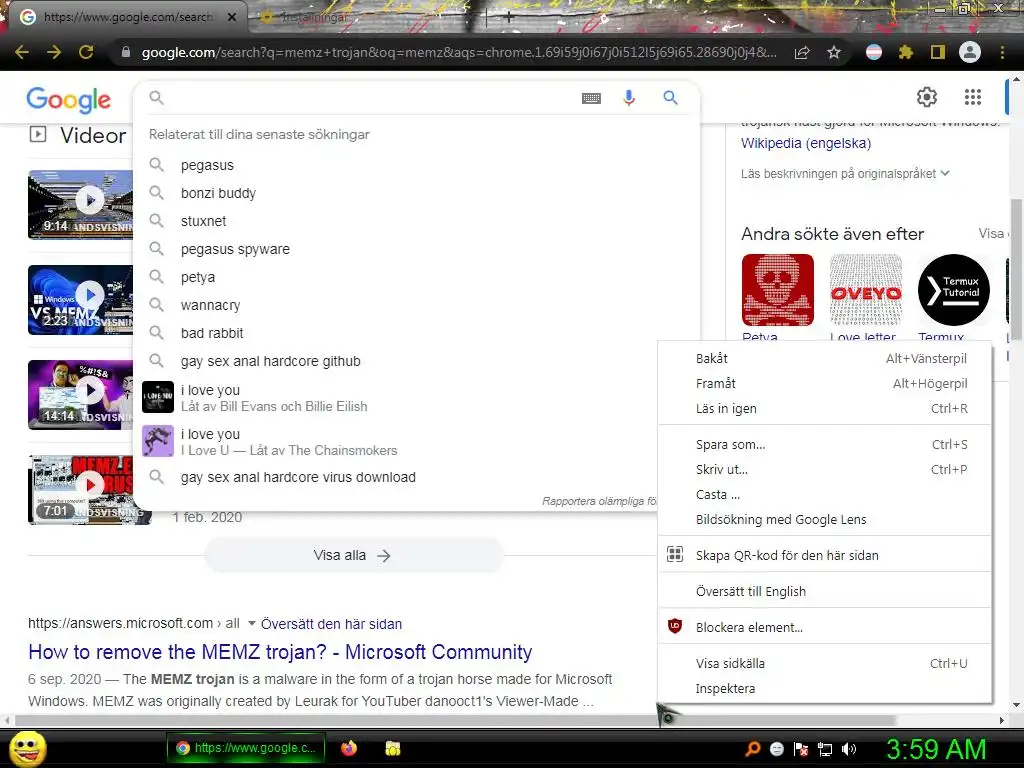
Task: Click the 'Visa alla' button
Action: pyautogui.click(x=353, y=556)
